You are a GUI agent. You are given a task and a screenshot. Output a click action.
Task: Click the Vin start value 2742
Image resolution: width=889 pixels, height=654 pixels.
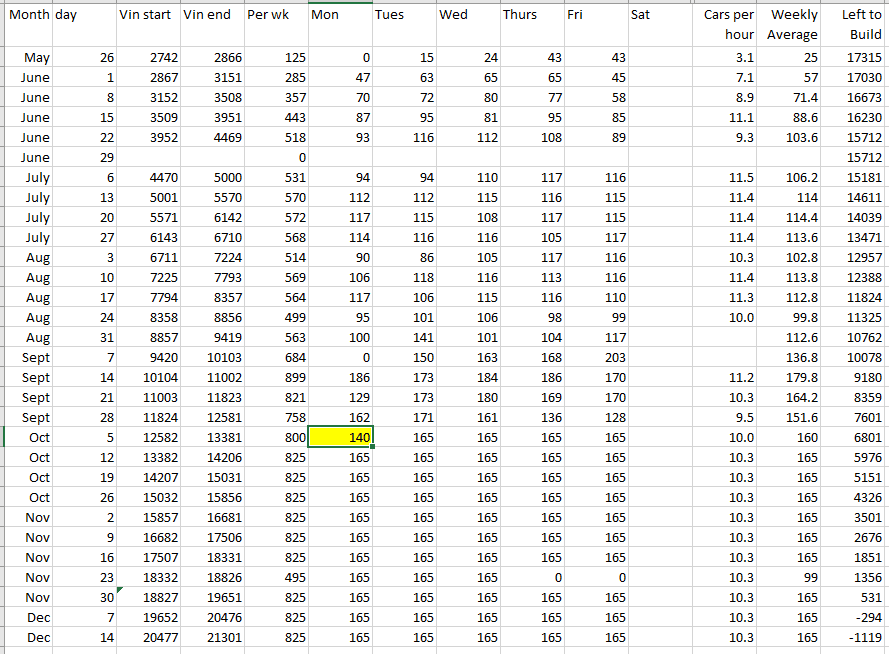click(x=148, y=58)
